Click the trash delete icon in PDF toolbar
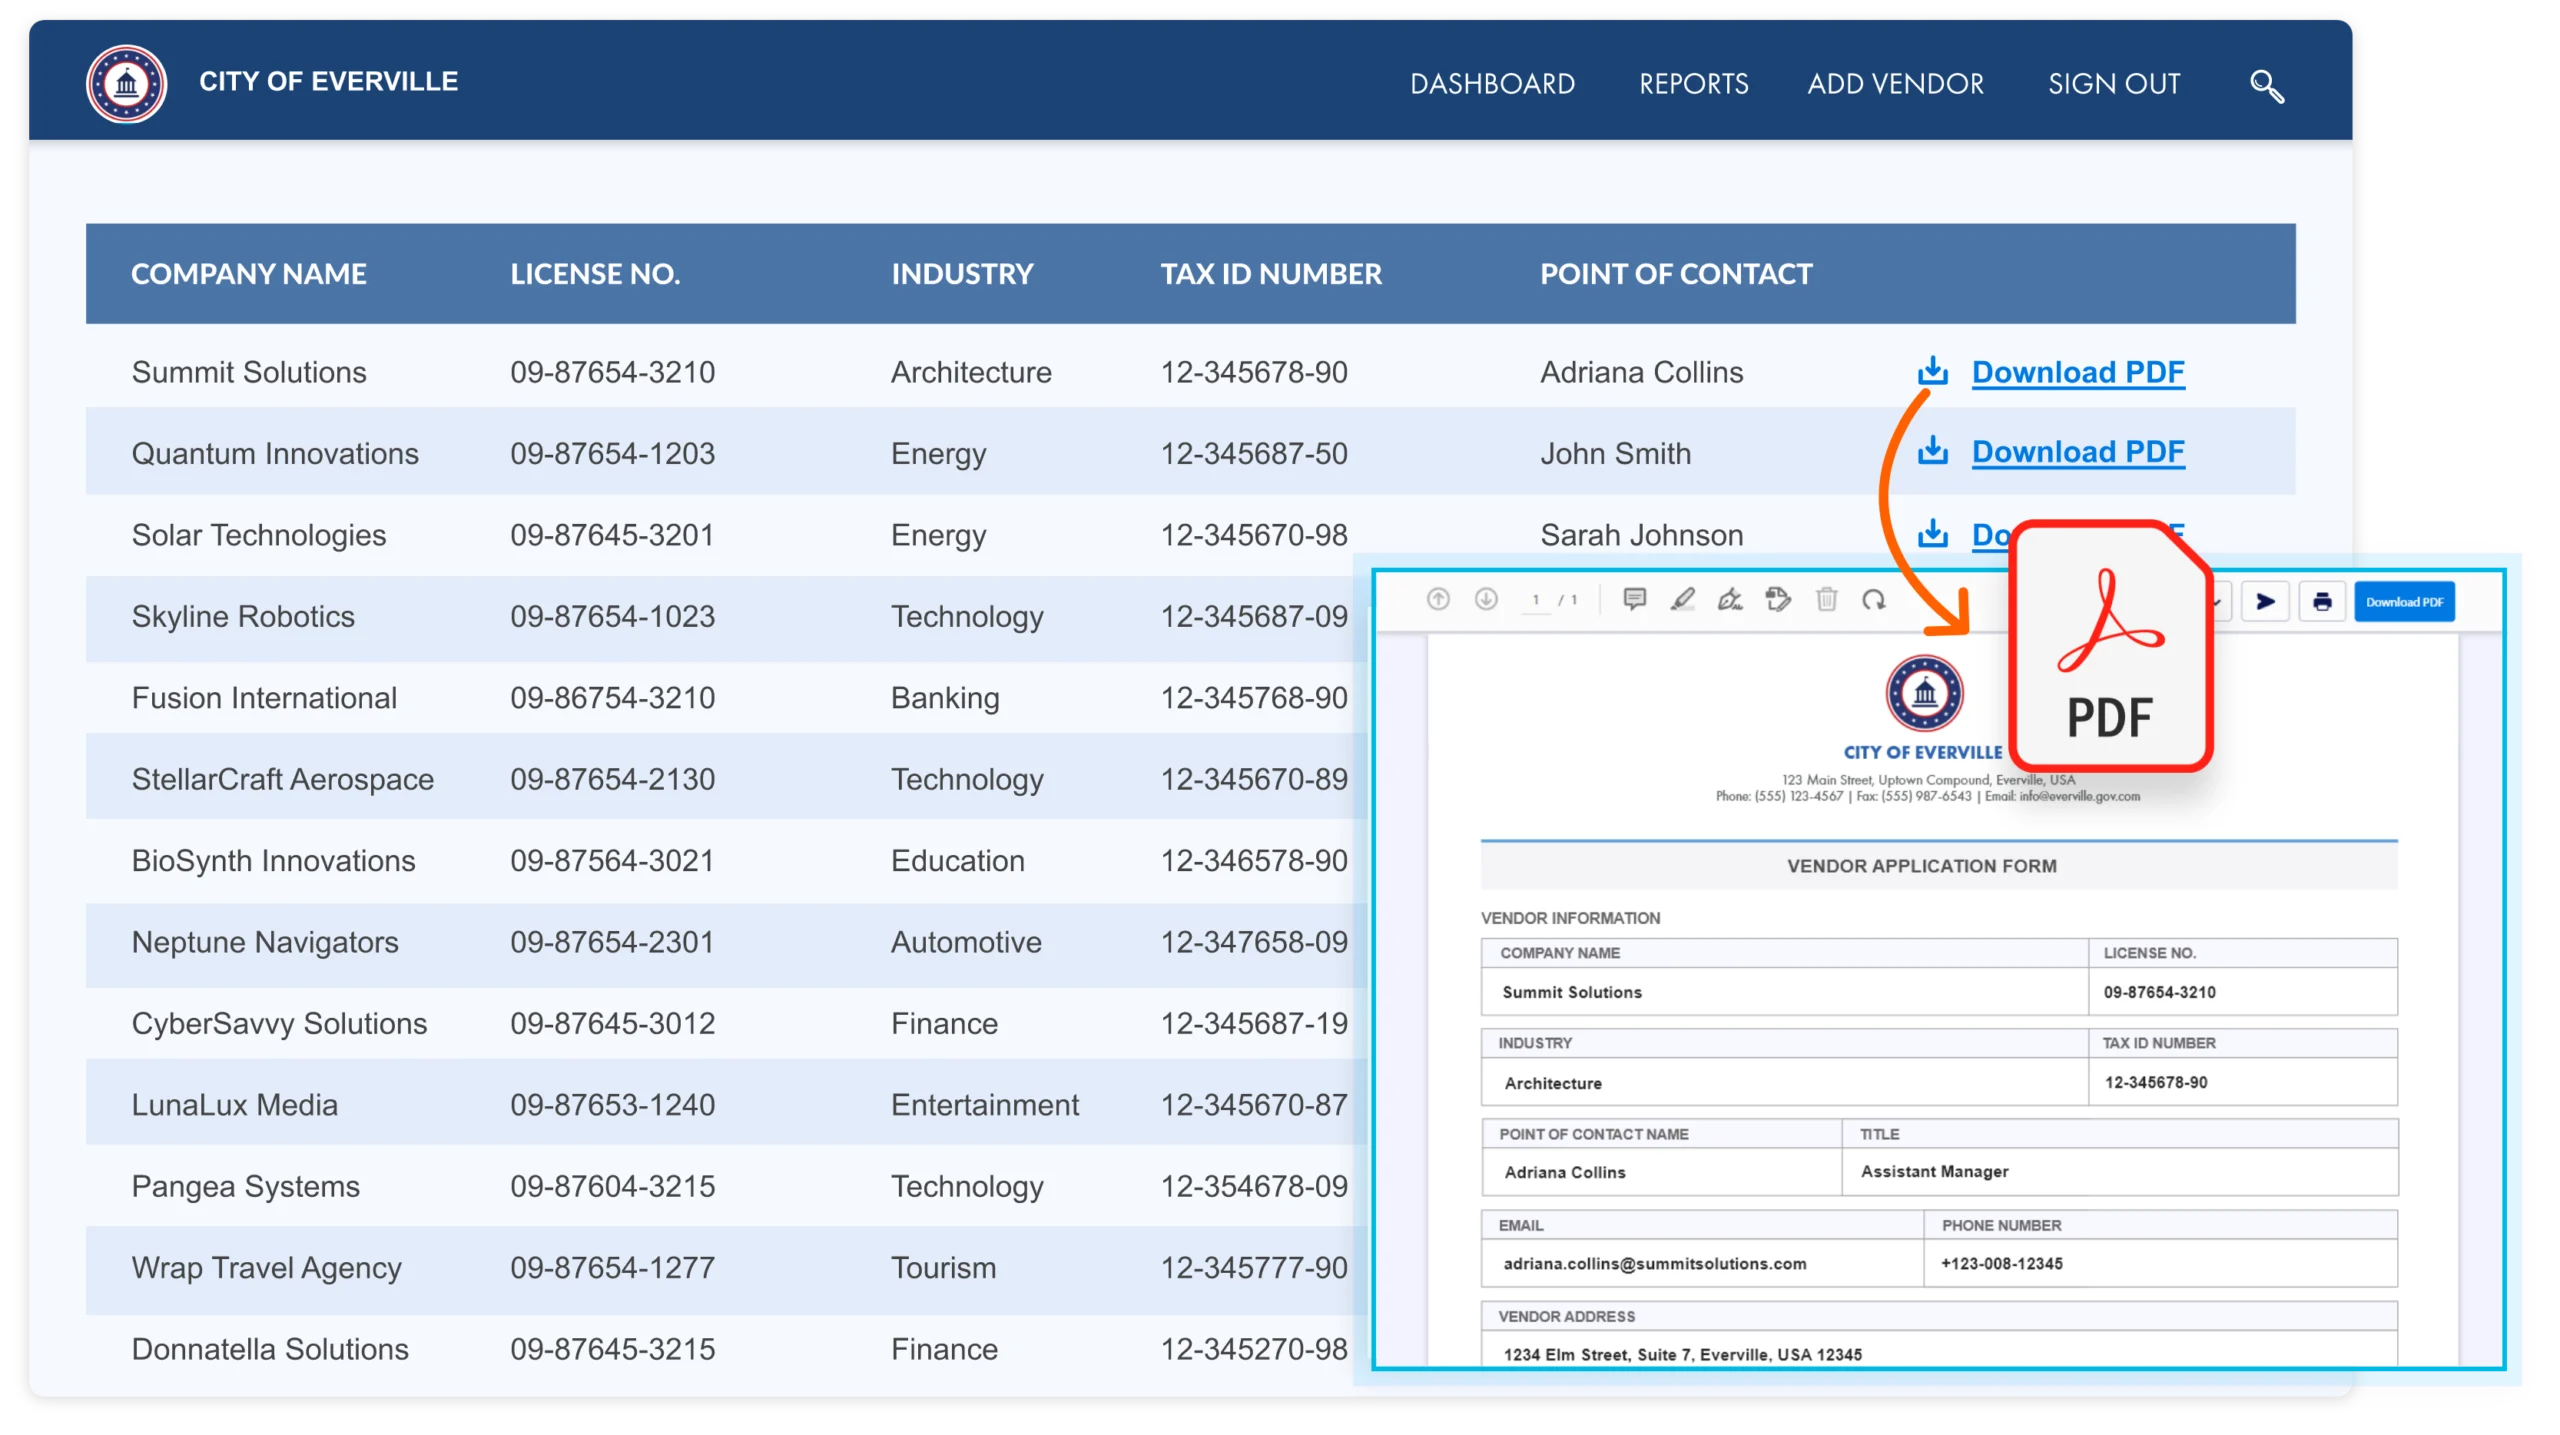 (1827, 599)
